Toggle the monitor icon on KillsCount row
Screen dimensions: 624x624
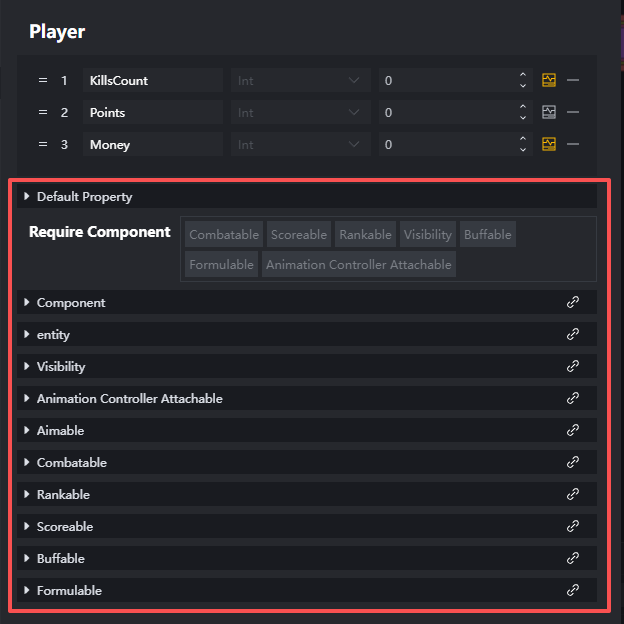(549, 80)
